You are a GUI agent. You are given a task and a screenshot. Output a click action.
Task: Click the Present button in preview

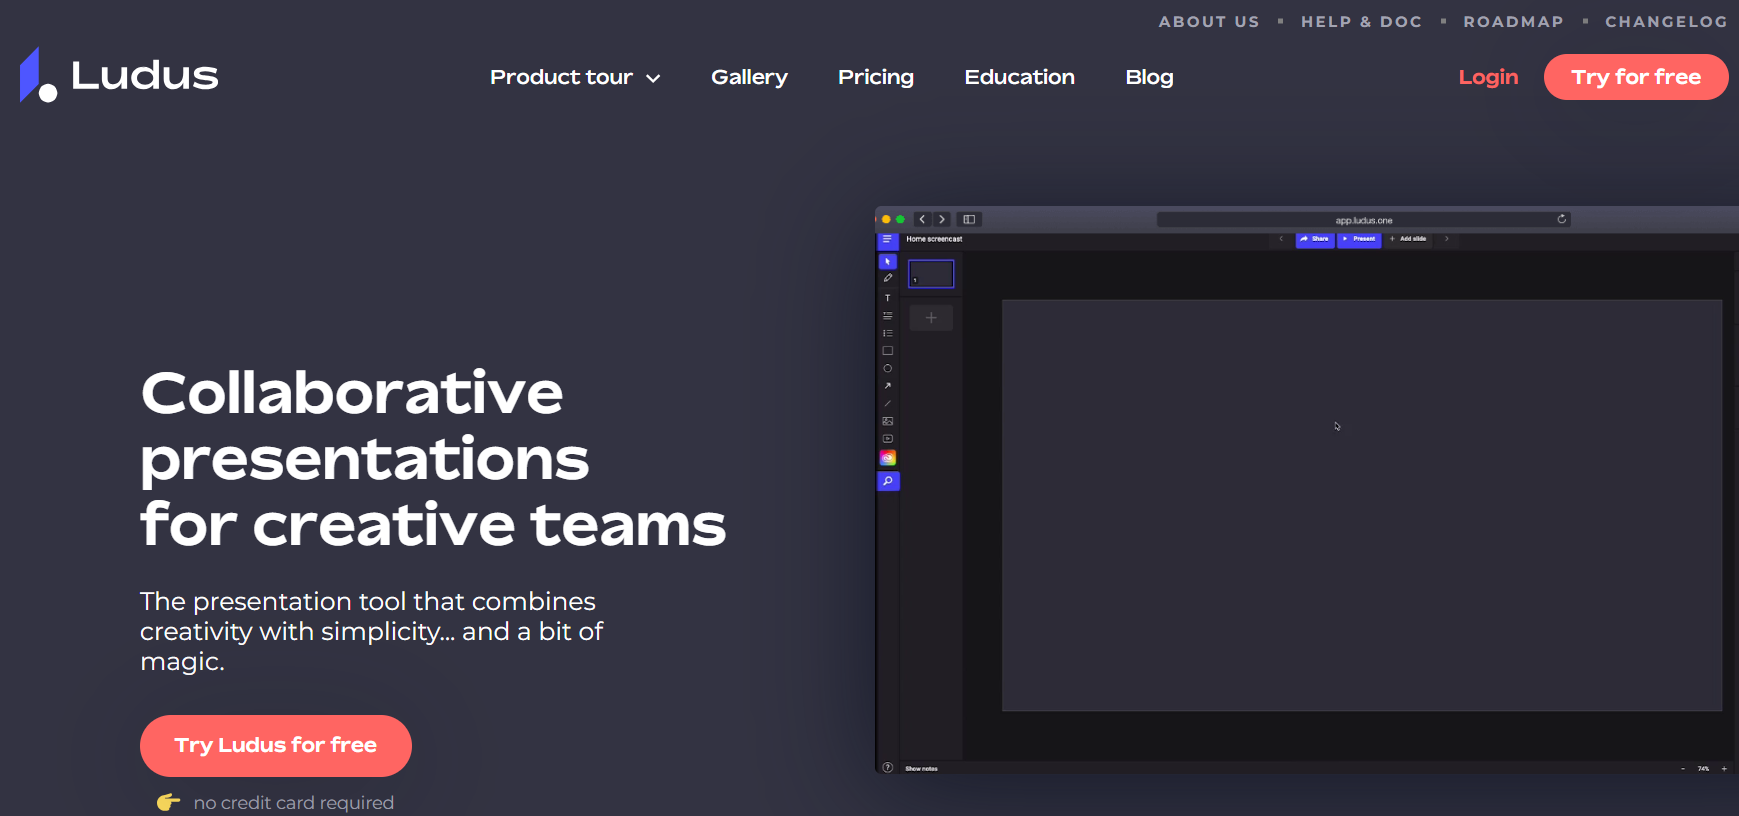point(1359,239)
